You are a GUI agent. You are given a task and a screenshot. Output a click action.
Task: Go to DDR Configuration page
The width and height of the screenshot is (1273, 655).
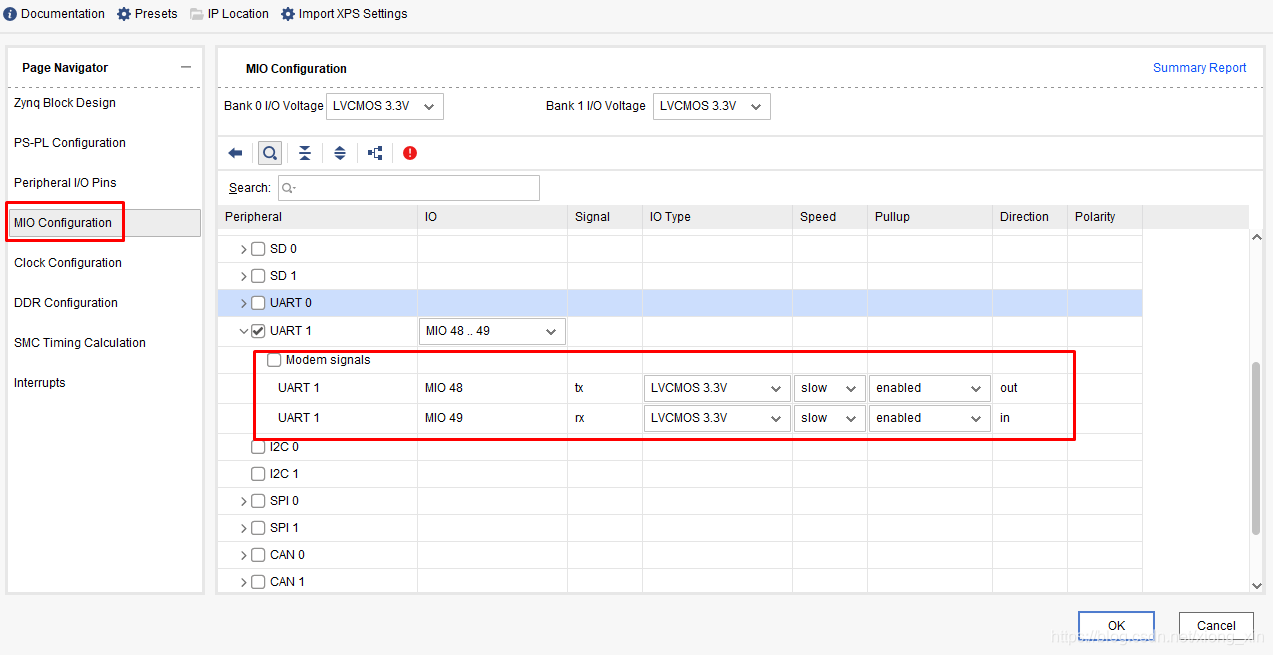point(66,303)
